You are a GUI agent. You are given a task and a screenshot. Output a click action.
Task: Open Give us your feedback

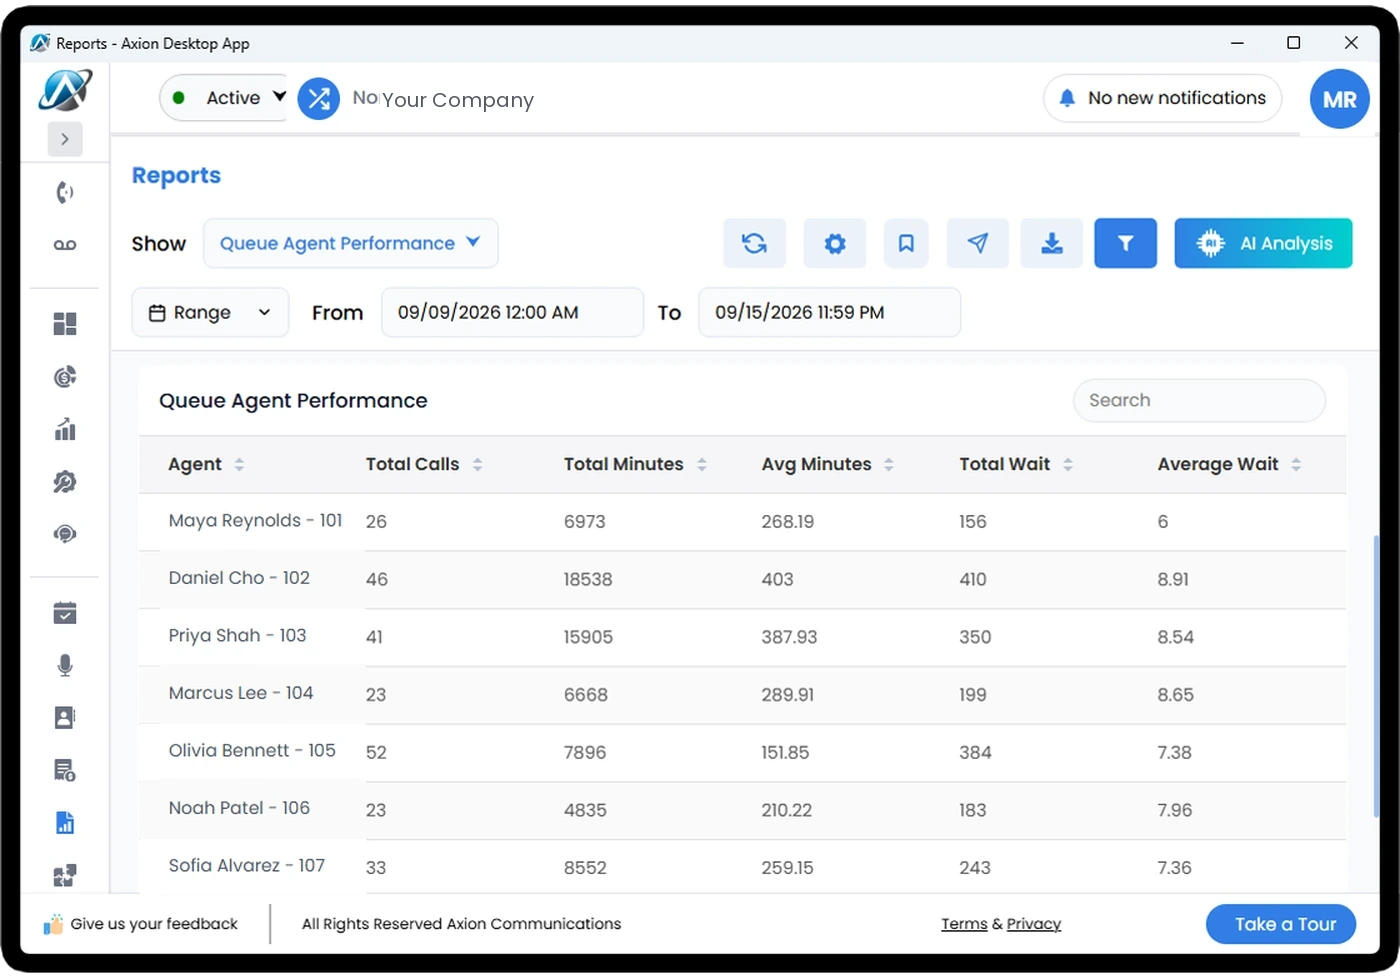click(141, 924)
